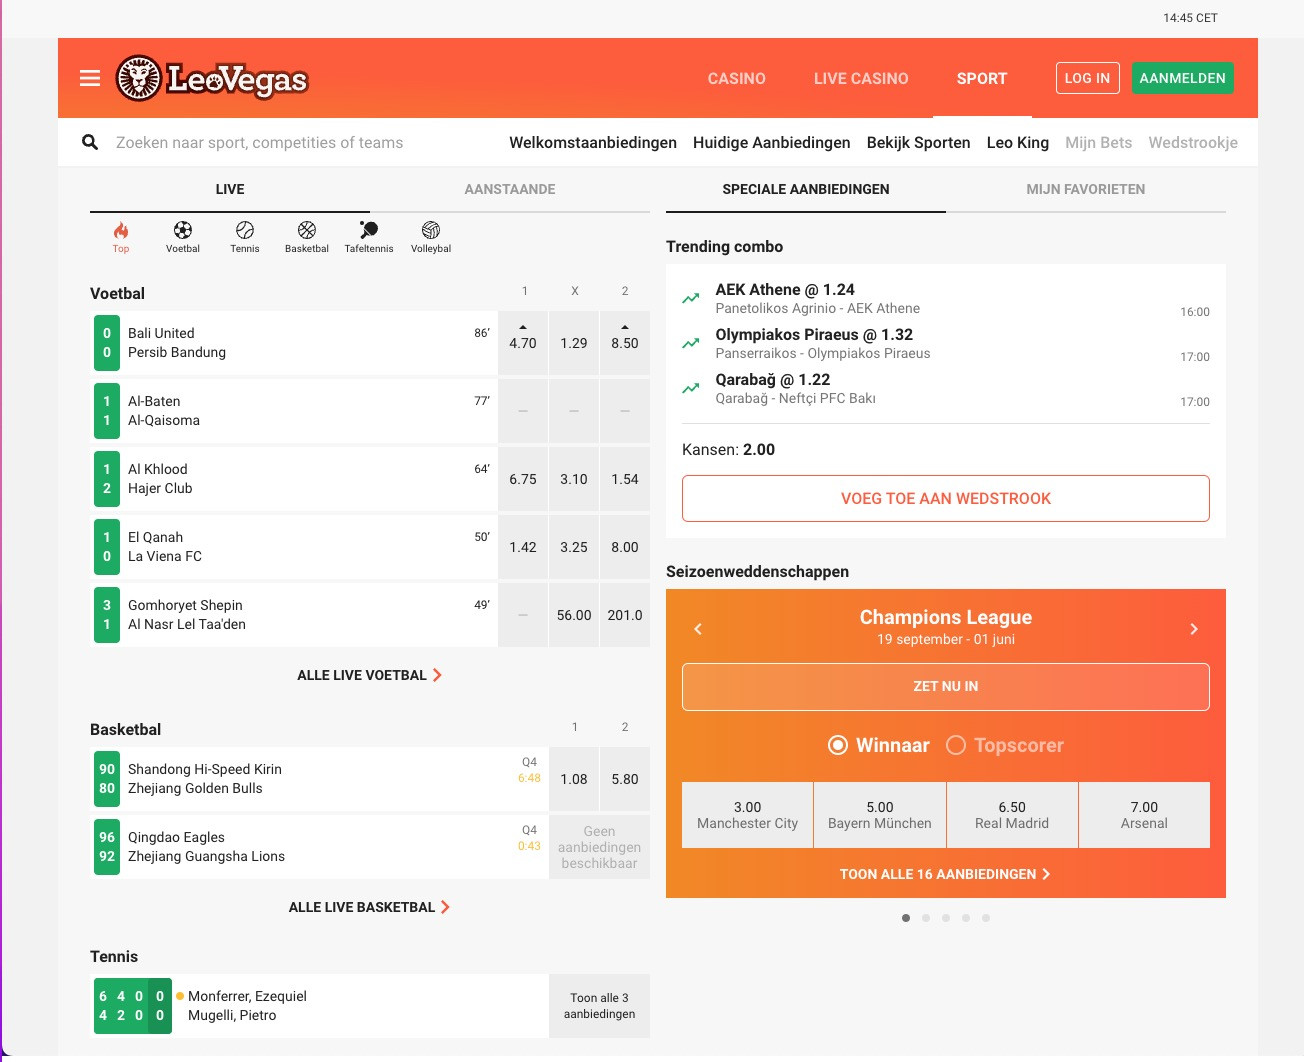This screenshot has height=1062, width=1304.
Task: Switch to the AANSTAANDE tab
Action: click(x=510, y=189)
